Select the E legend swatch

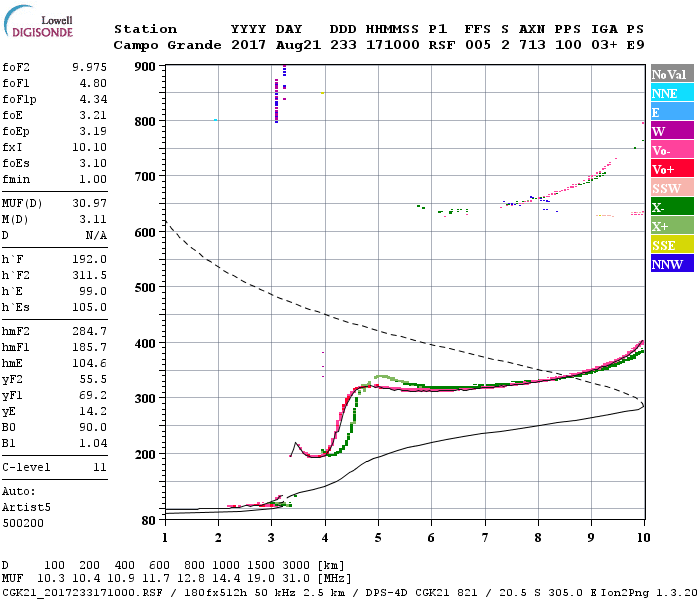pyautogui.click(x=672, y=112)
